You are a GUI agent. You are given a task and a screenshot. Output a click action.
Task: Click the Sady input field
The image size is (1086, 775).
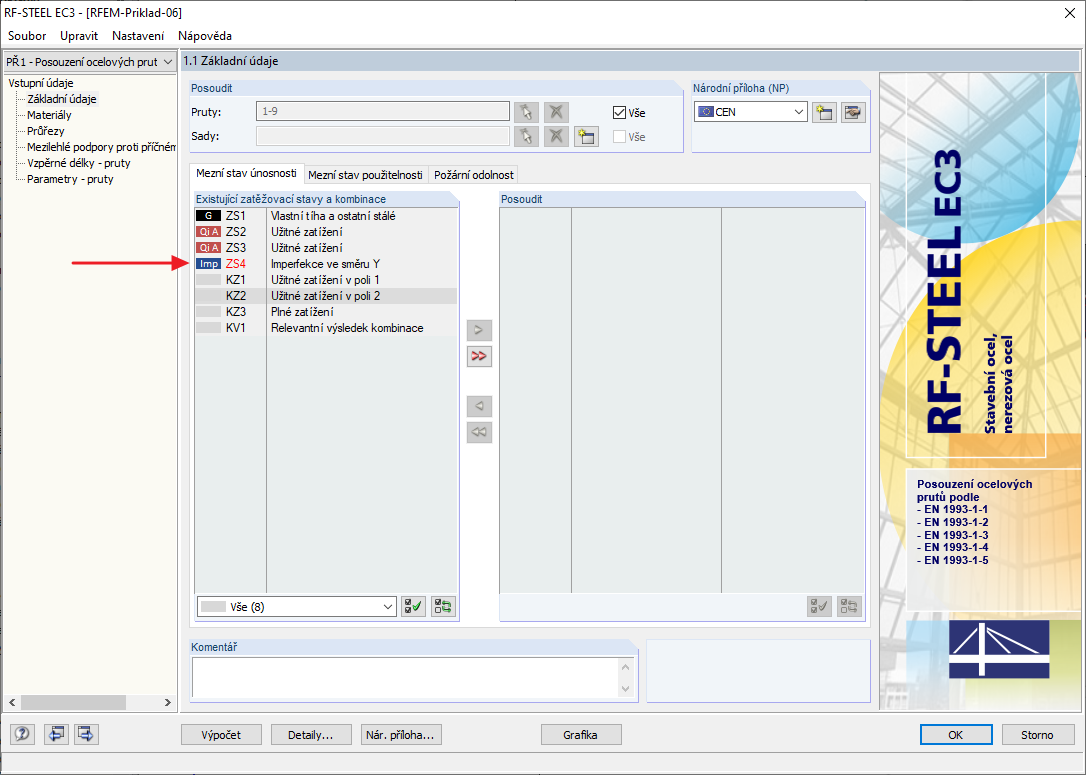pos(383,136)
